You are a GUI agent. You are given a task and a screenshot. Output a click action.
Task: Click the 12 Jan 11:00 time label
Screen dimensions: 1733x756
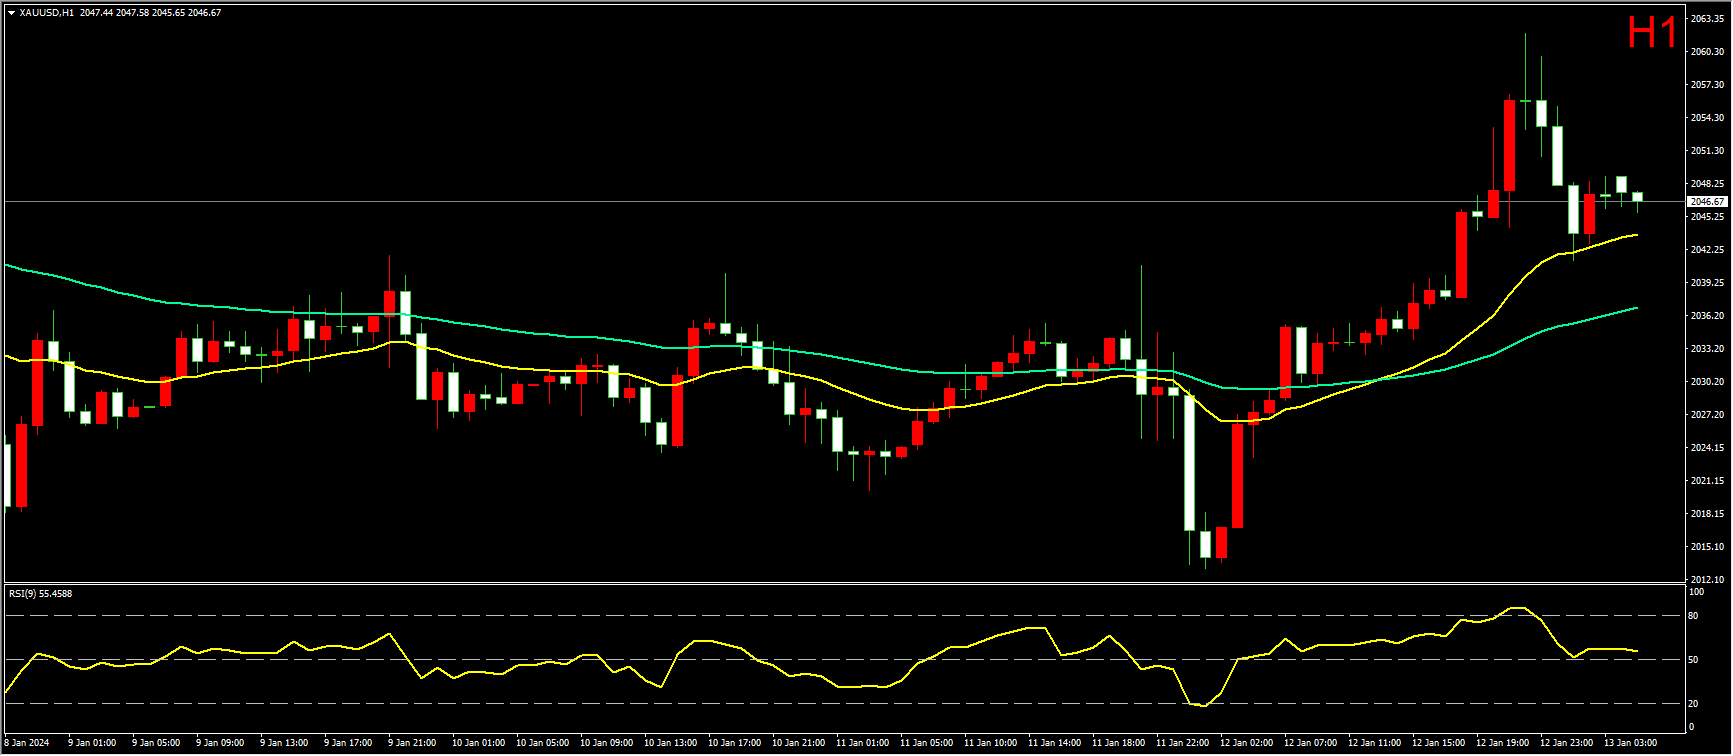(x=1374, y=743)
